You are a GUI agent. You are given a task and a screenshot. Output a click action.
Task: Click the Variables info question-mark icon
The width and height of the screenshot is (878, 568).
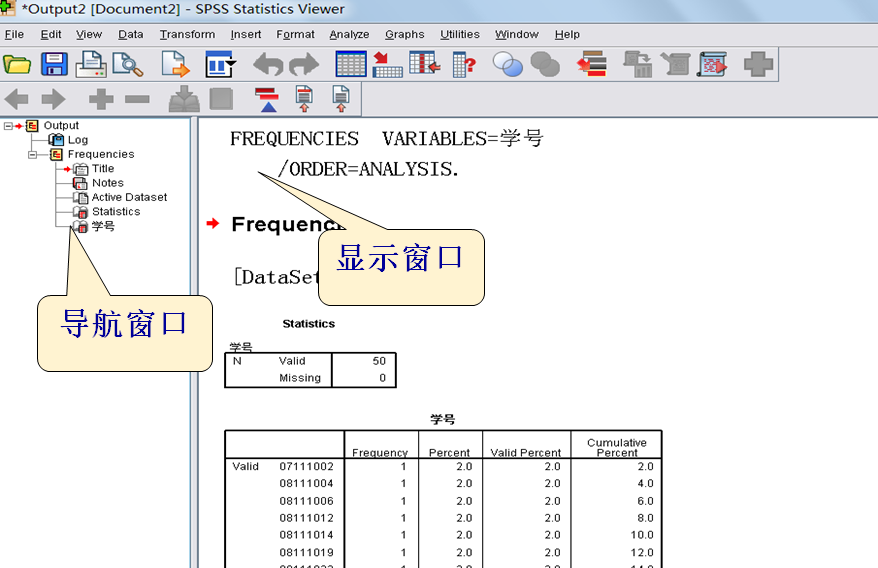point(464,64)
